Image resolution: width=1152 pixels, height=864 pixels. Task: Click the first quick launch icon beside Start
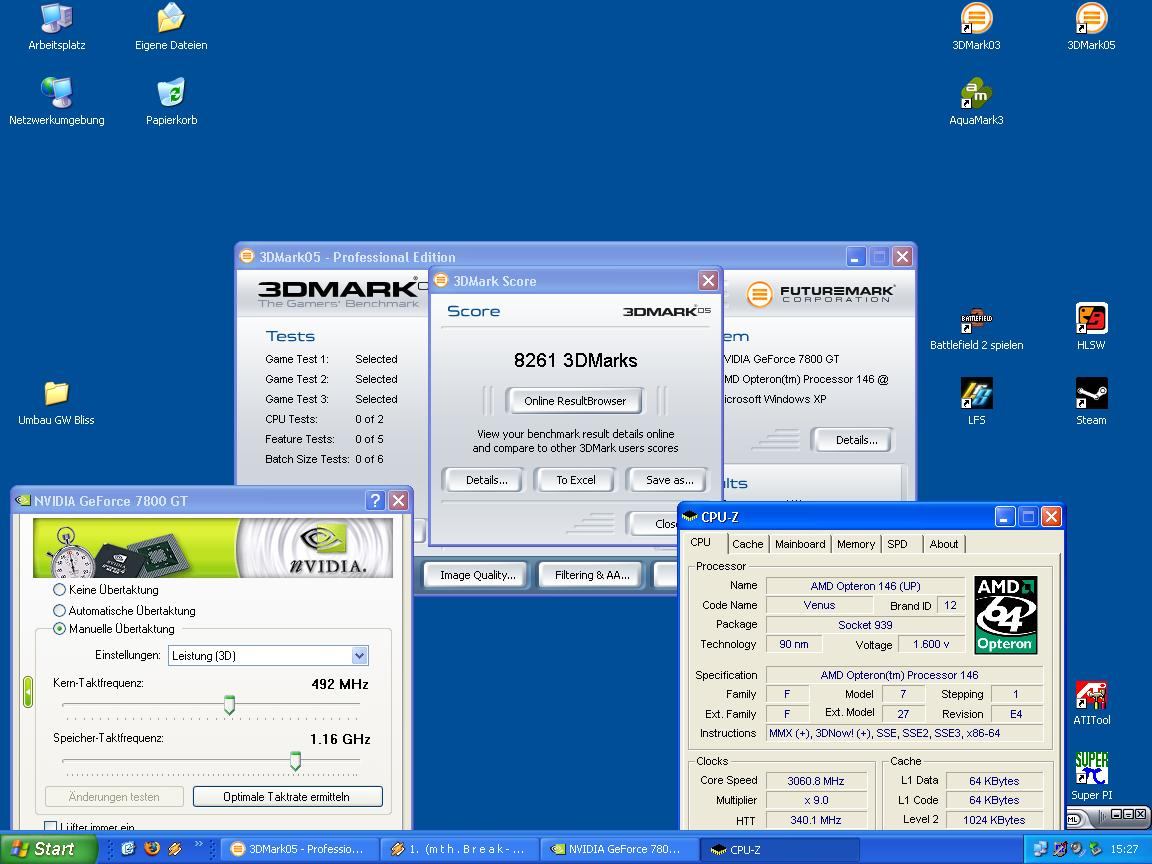tap(129, 849)
